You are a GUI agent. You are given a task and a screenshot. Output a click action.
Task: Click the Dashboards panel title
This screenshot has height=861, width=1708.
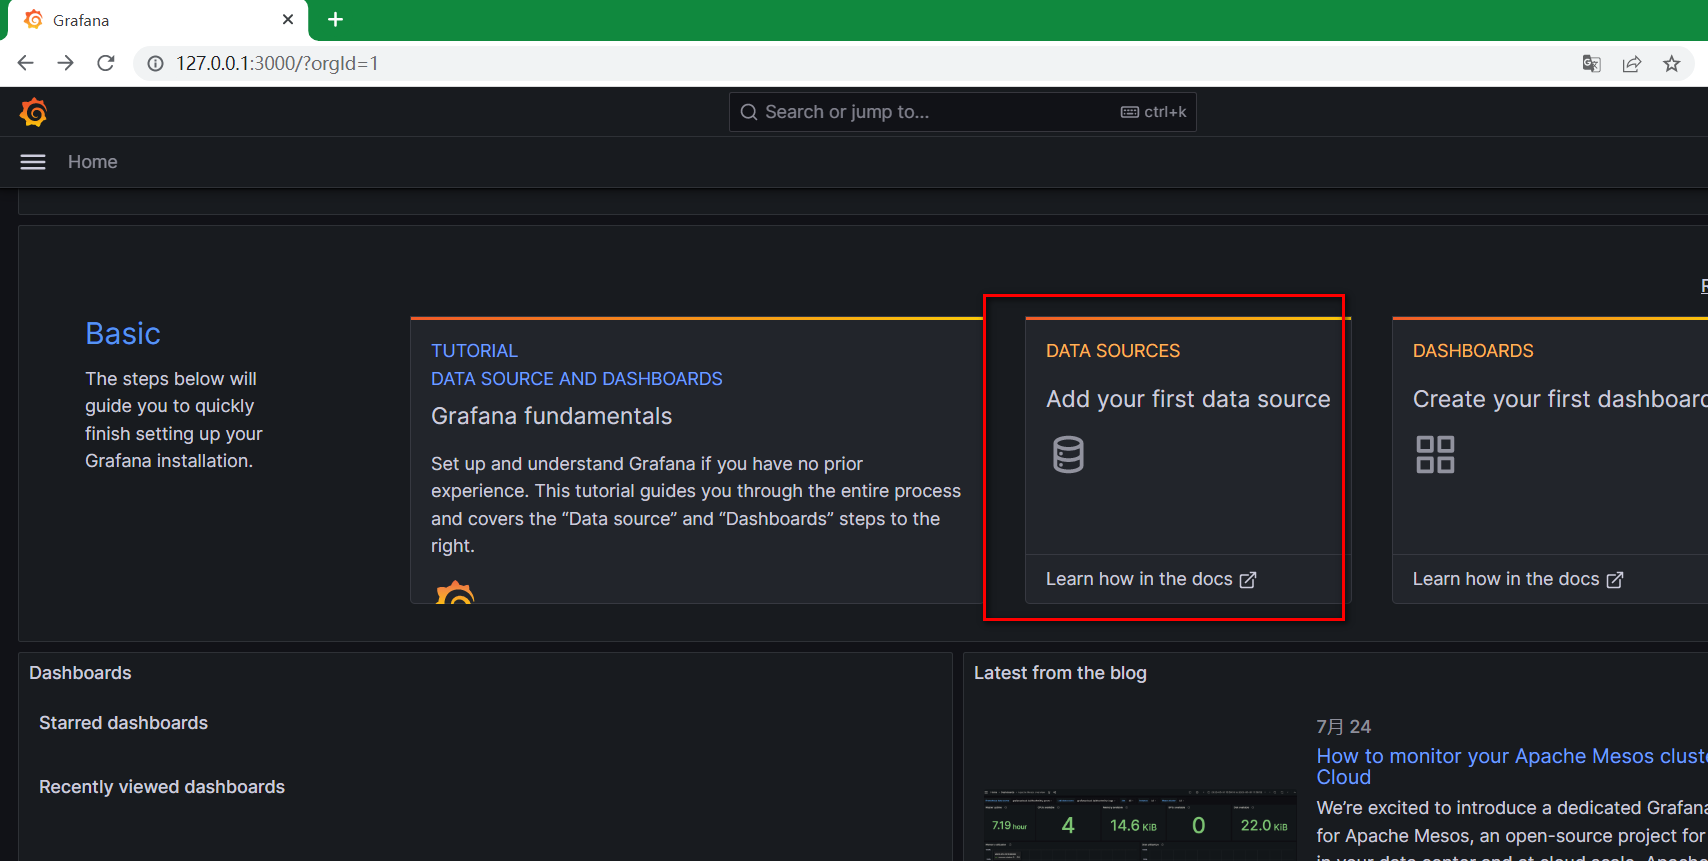[80, 673]
